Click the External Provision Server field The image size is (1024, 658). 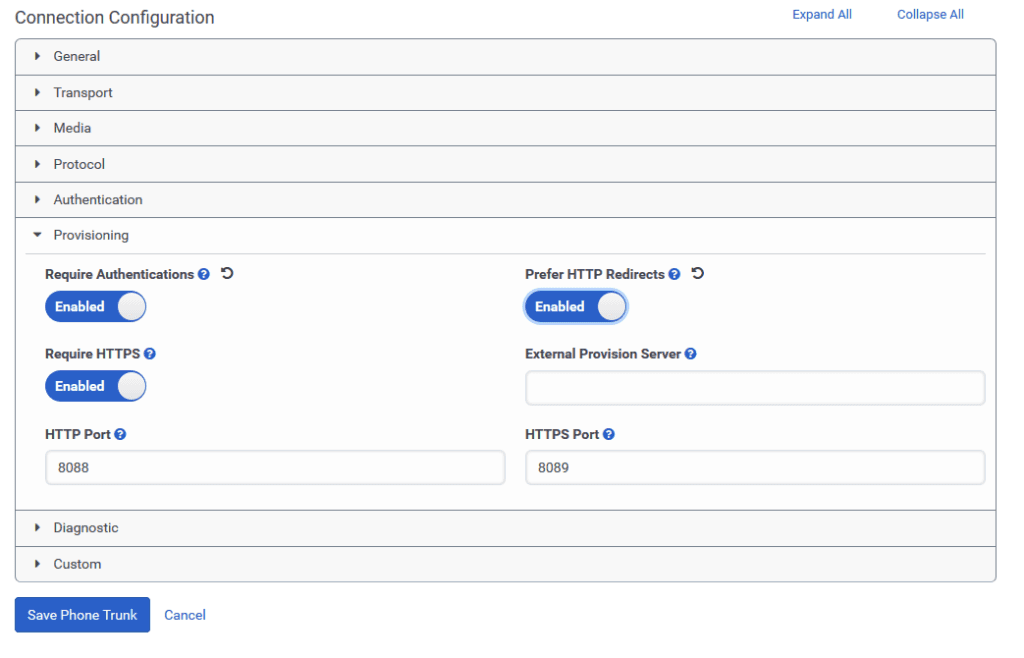[755, 388]
